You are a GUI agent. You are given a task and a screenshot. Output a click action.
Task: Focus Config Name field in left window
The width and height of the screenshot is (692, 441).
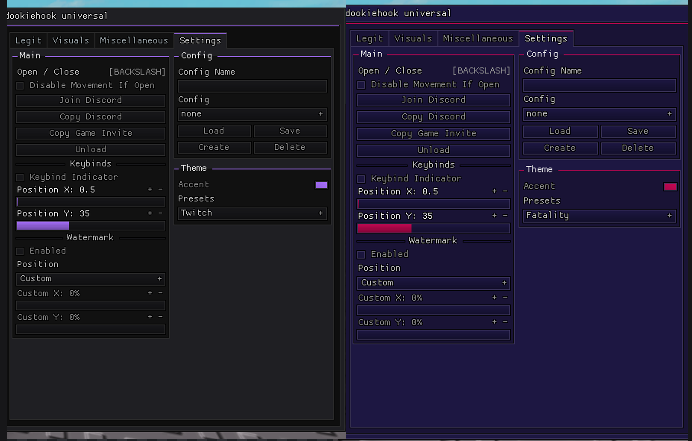(252, 86)
